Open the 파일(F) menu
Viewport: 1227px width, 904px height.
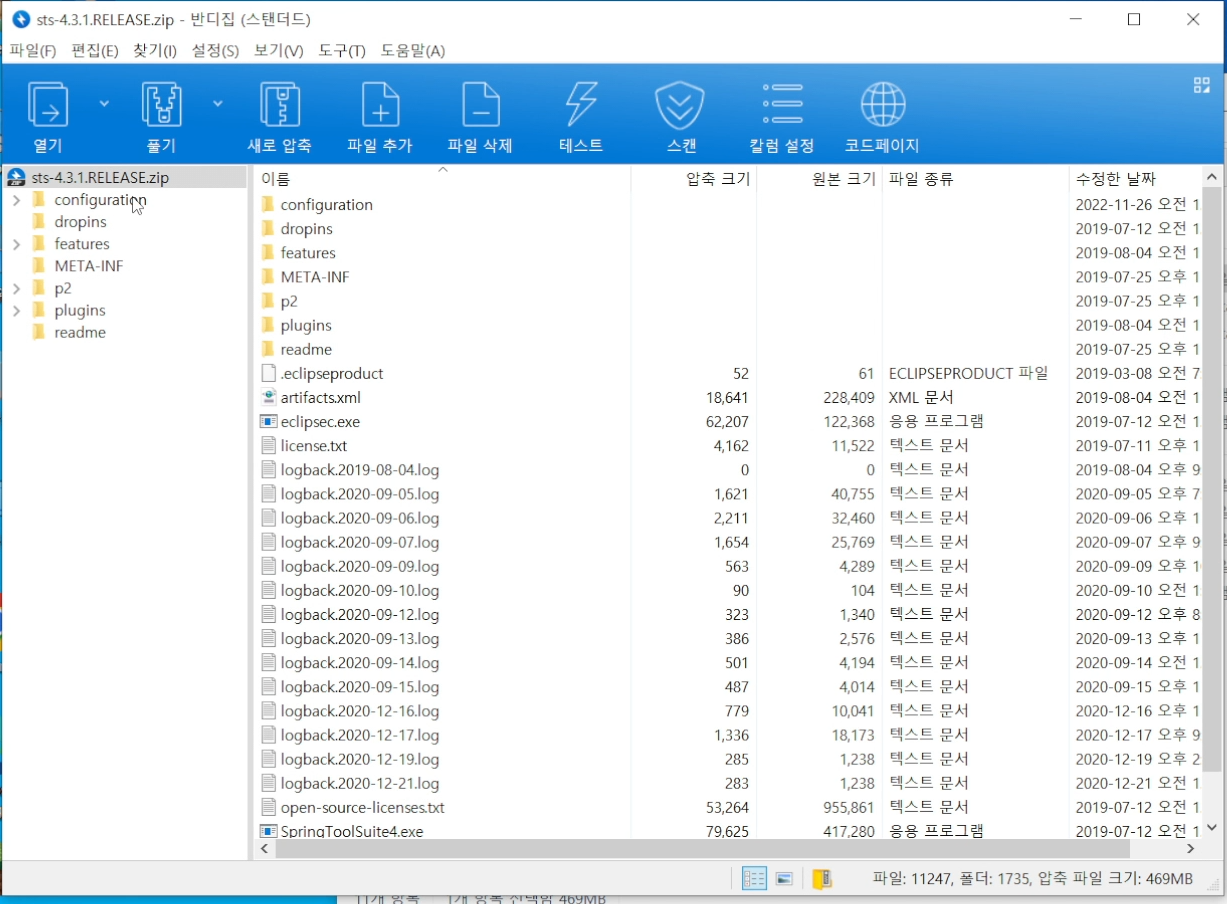[32, 50]
